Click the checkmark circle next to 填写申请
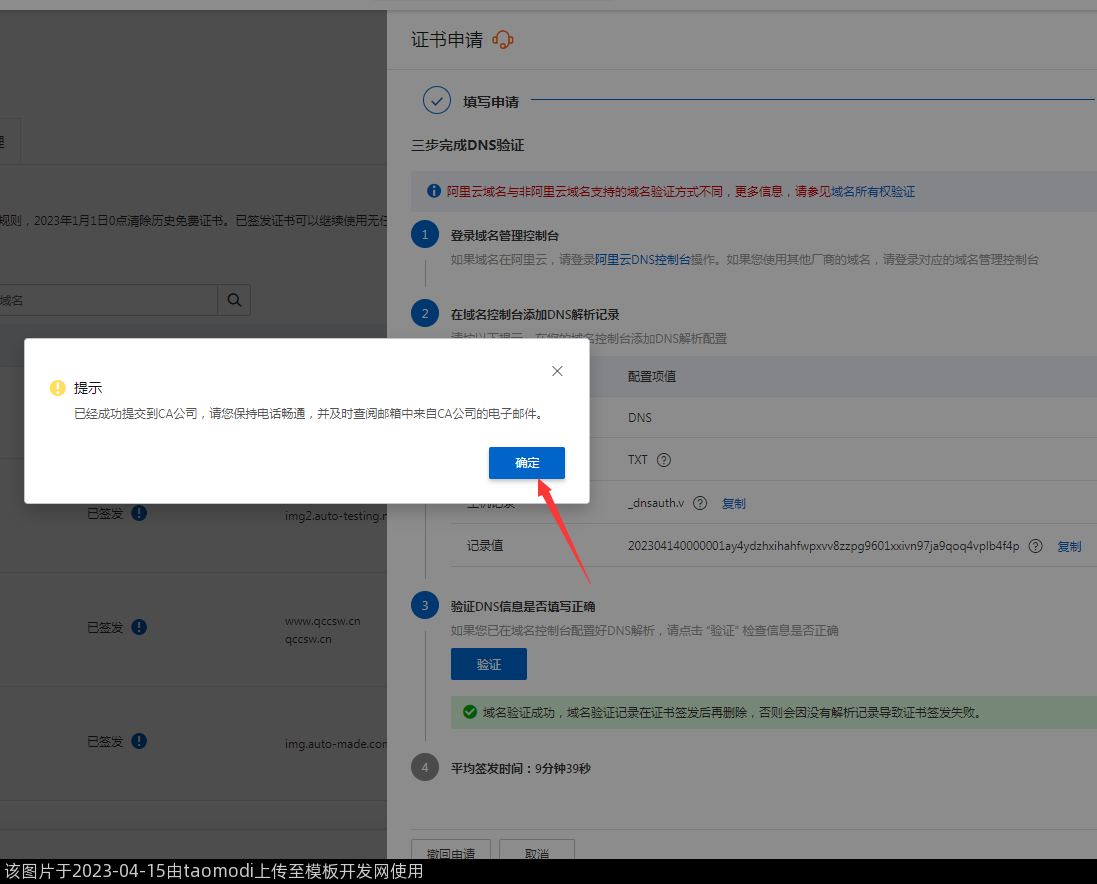 pyautogui.click(x=437, y=100)
